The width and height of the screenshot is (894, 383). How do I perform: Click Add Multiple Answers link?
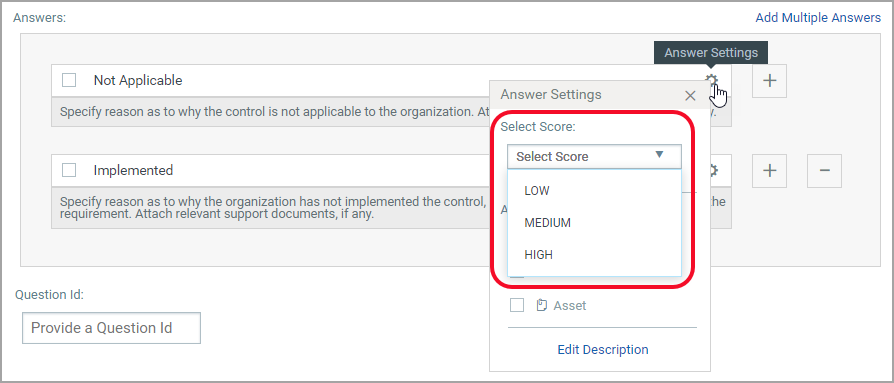pos(818,18)
